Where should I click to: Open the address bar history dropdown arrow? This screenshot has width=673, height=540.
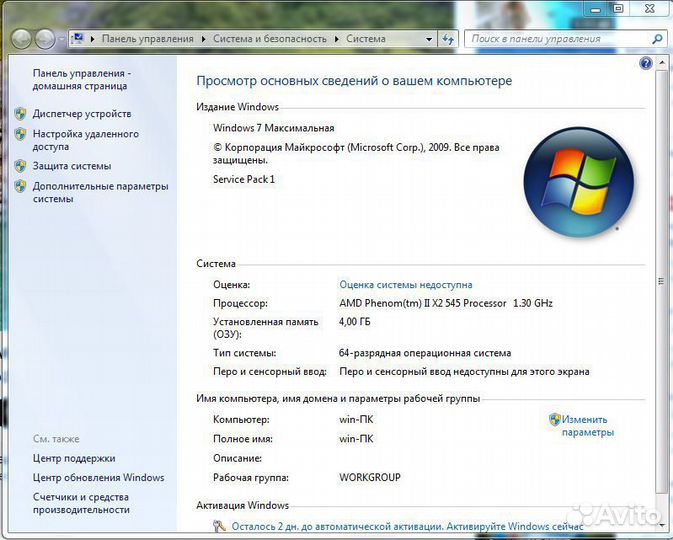(429, 39)
